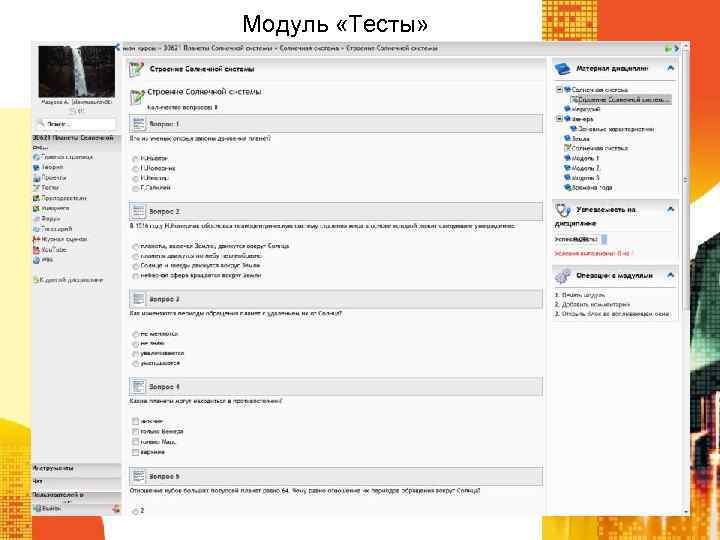Open Времена года in the material tree
The width and height of the screenshot is (720, 540).
point(592,187)
